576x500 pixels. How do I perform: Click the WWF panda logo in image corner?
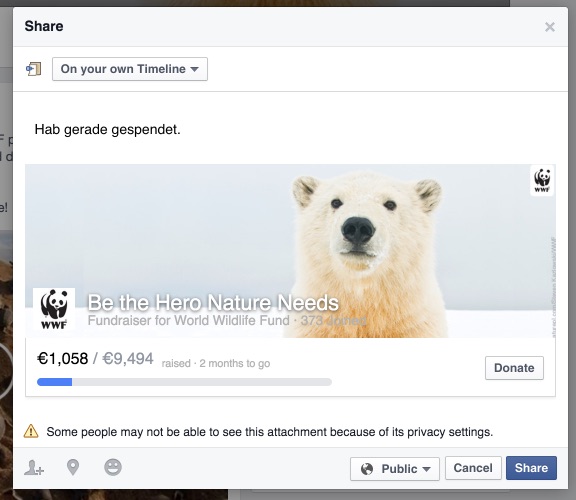[542, 180]
